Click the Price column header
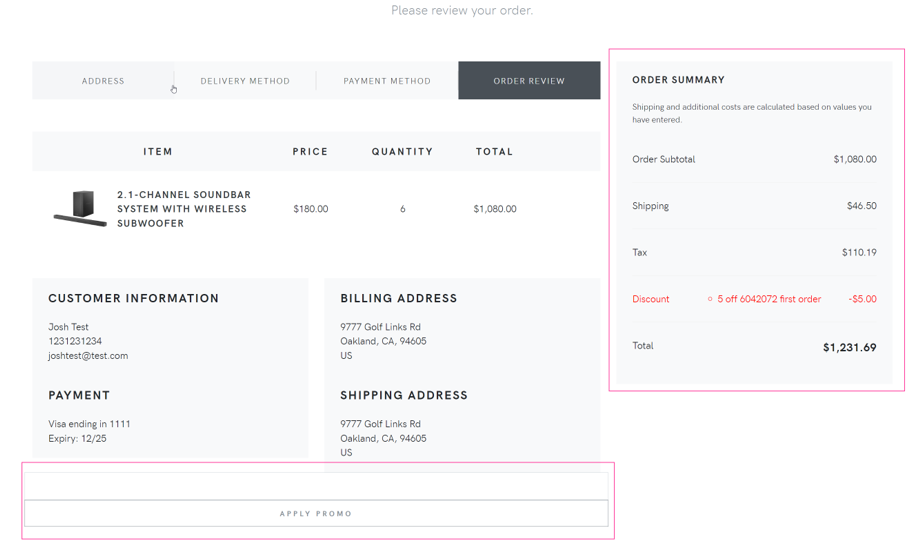The image size is (909, 556). 310,152
